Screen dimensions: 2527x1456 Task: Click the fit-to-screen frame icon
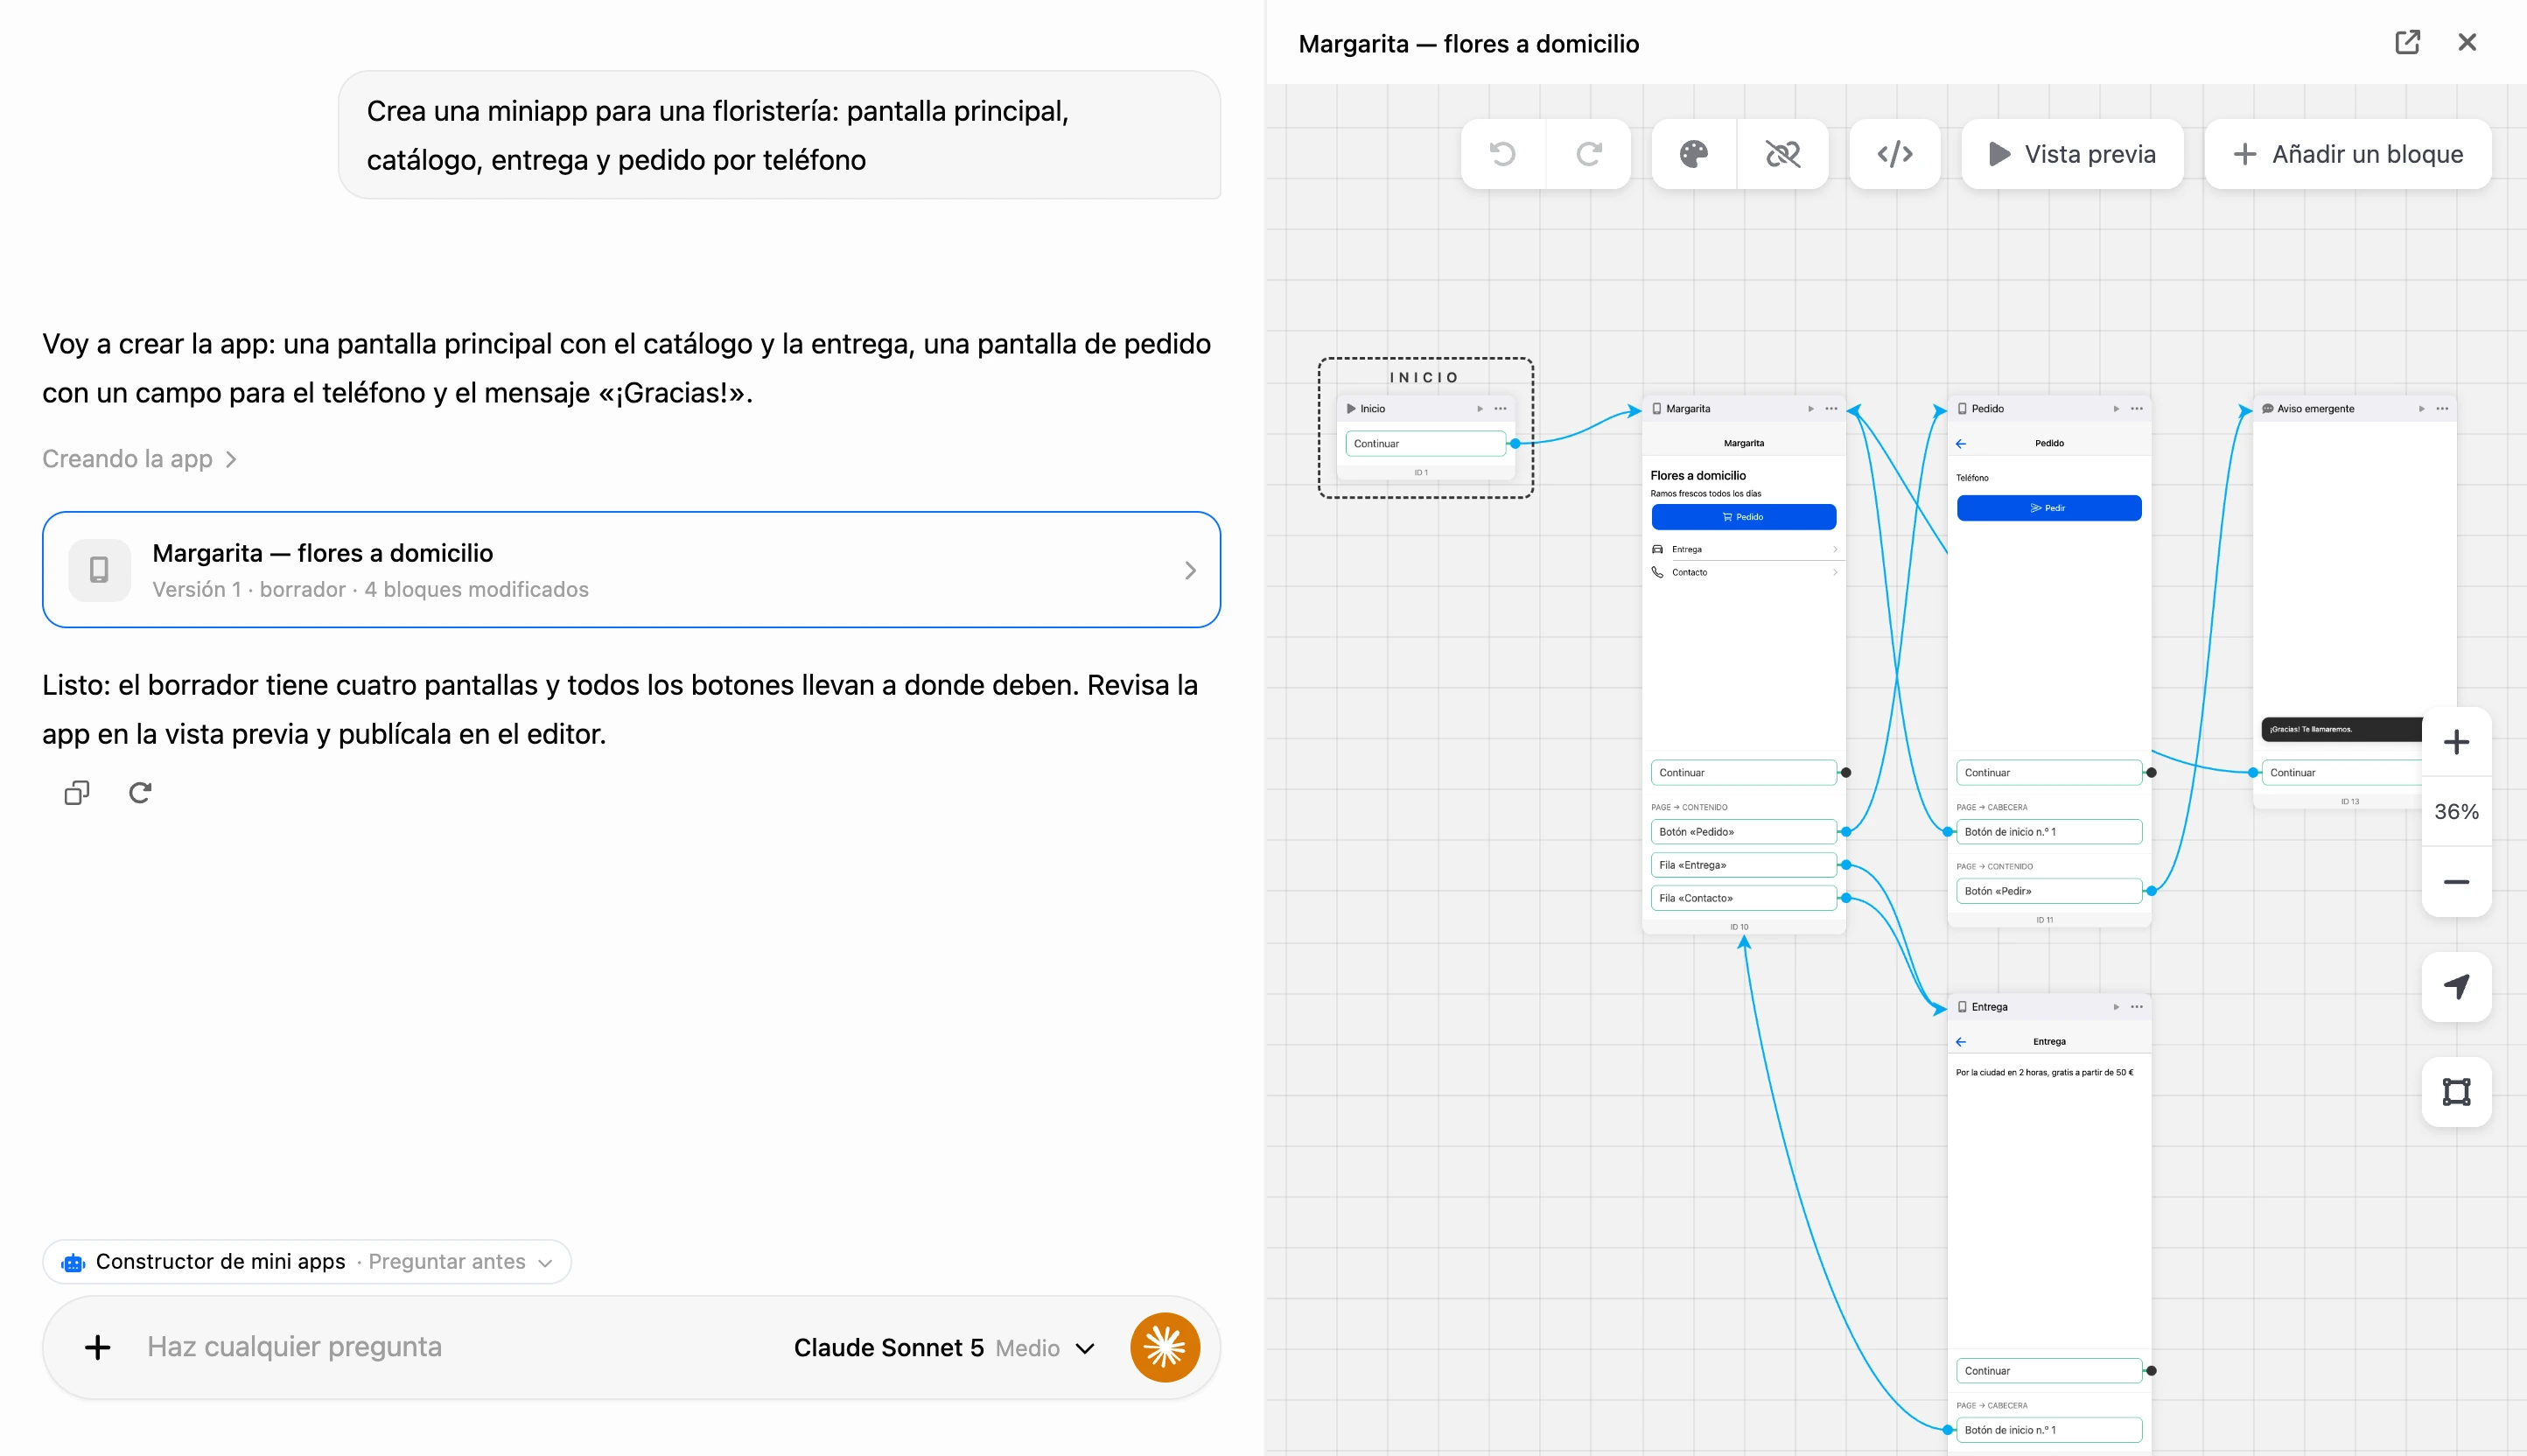[x=2456, y=1092]
